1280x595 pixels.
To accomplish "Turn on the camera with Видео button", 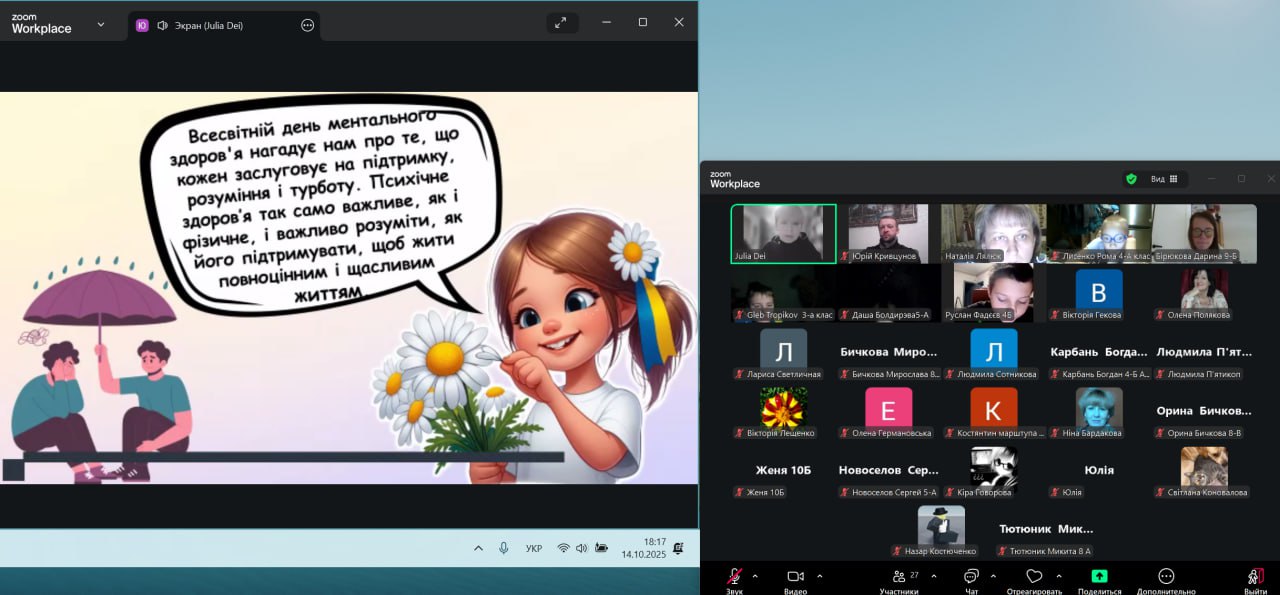I will coord(795,577).
